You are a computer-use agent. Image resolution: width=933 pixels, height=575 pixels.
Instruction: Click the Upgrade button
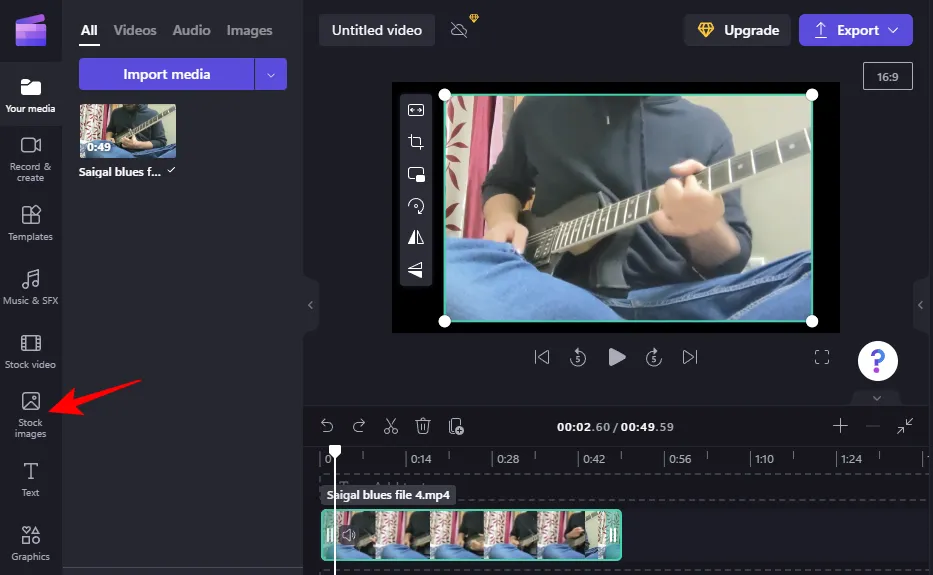(737, 30)
